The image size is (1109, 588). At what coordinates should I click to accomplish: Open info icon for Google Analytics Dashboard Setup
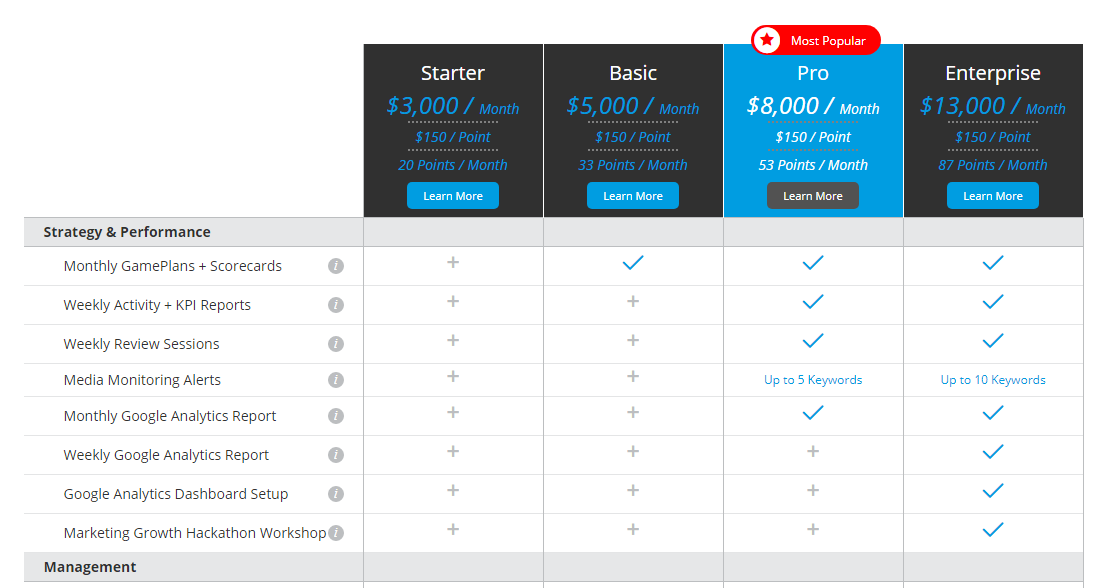(336, 494)
